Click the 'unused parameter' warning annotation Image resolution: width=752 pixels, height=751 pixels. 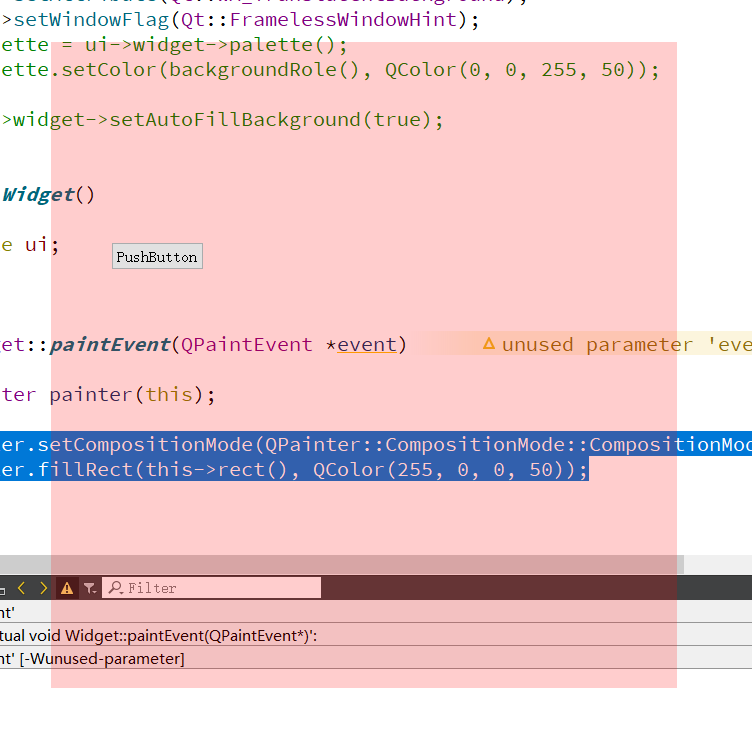[617, 344]
